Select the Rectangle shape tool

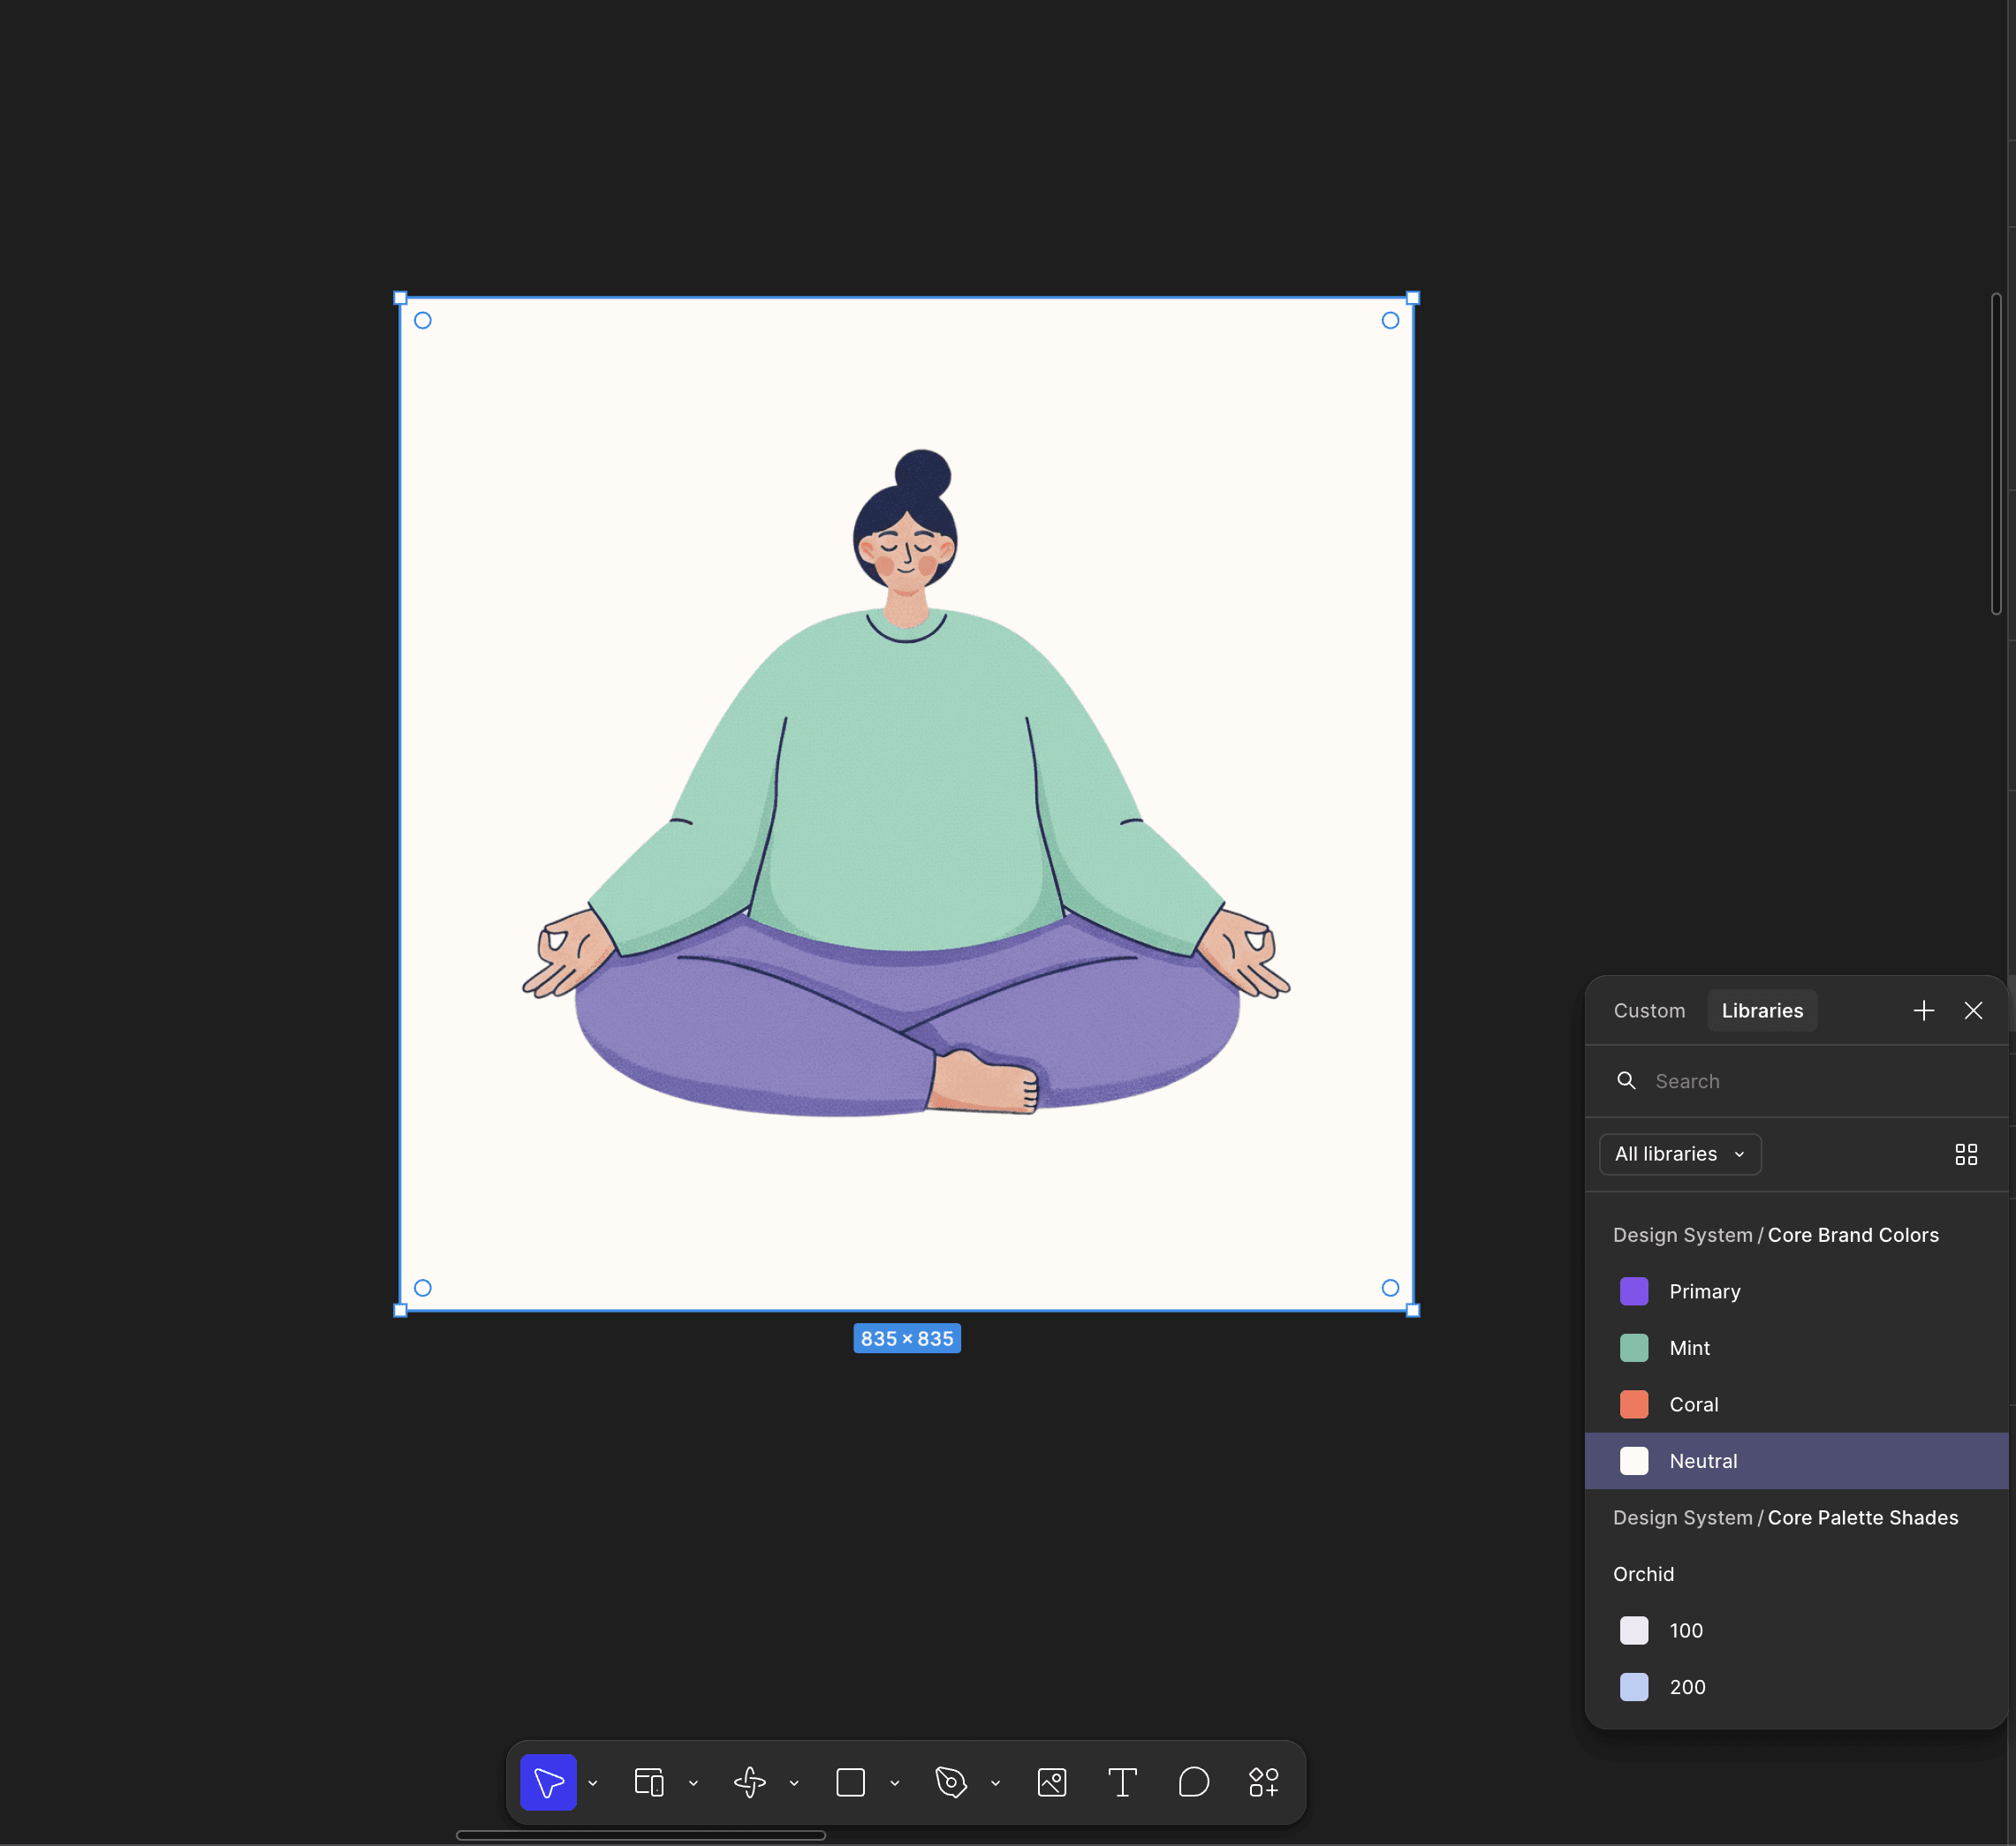850,1782
